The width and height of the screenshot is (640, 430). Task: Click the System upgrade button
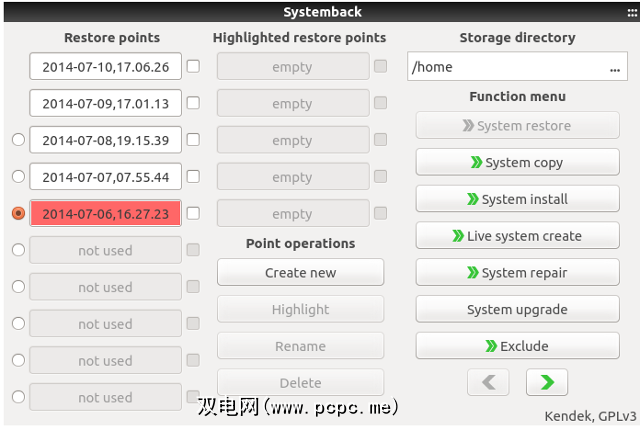click(x=517, y=309)
